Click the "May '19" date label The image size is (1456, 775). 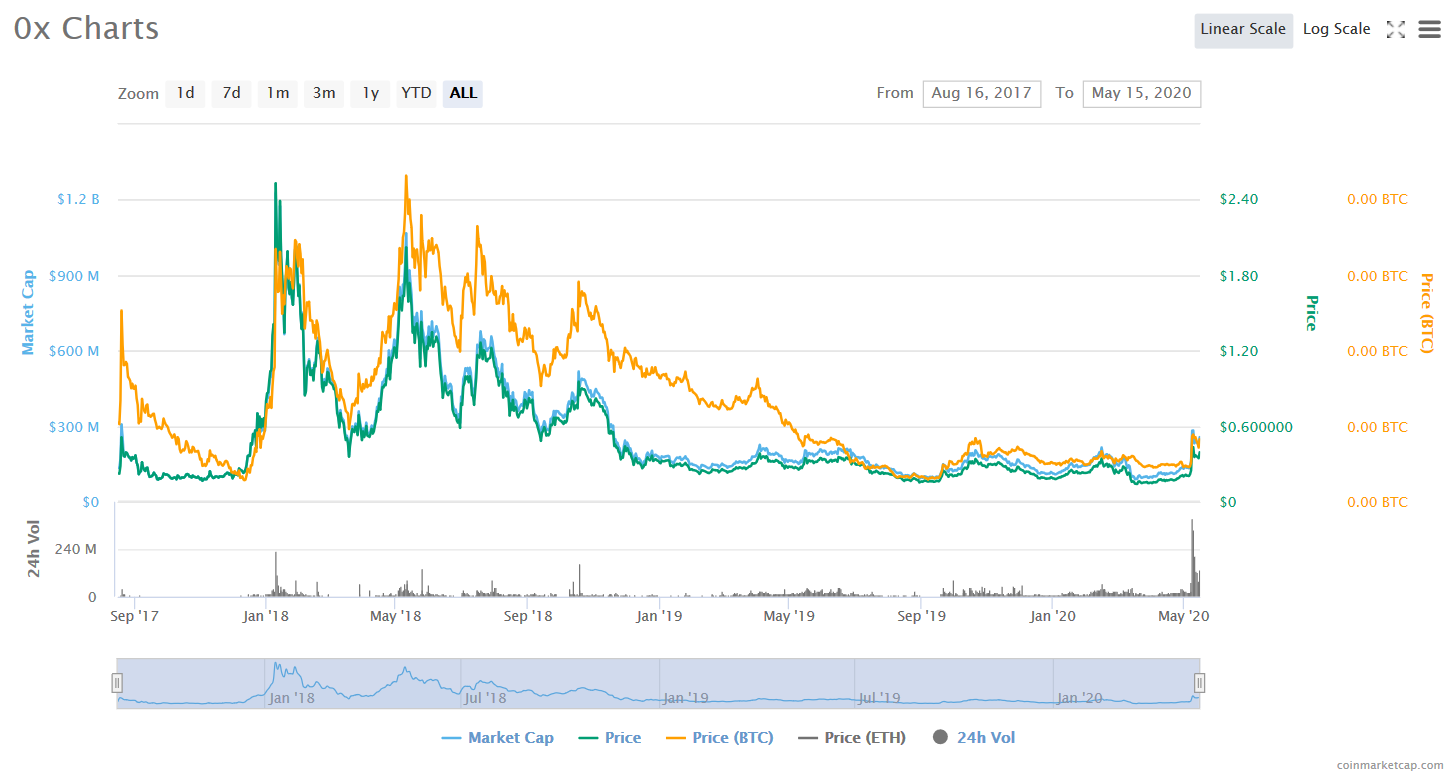(790, 616)
